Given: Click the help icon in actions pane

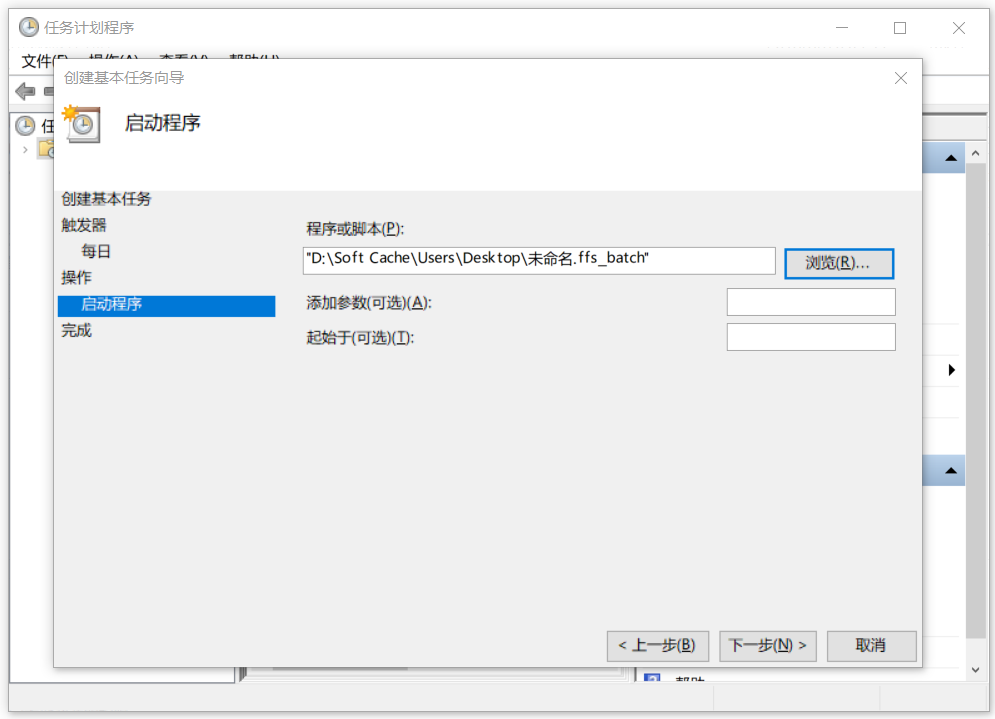Looking at the screenshot, I should [x=652, y=678].
